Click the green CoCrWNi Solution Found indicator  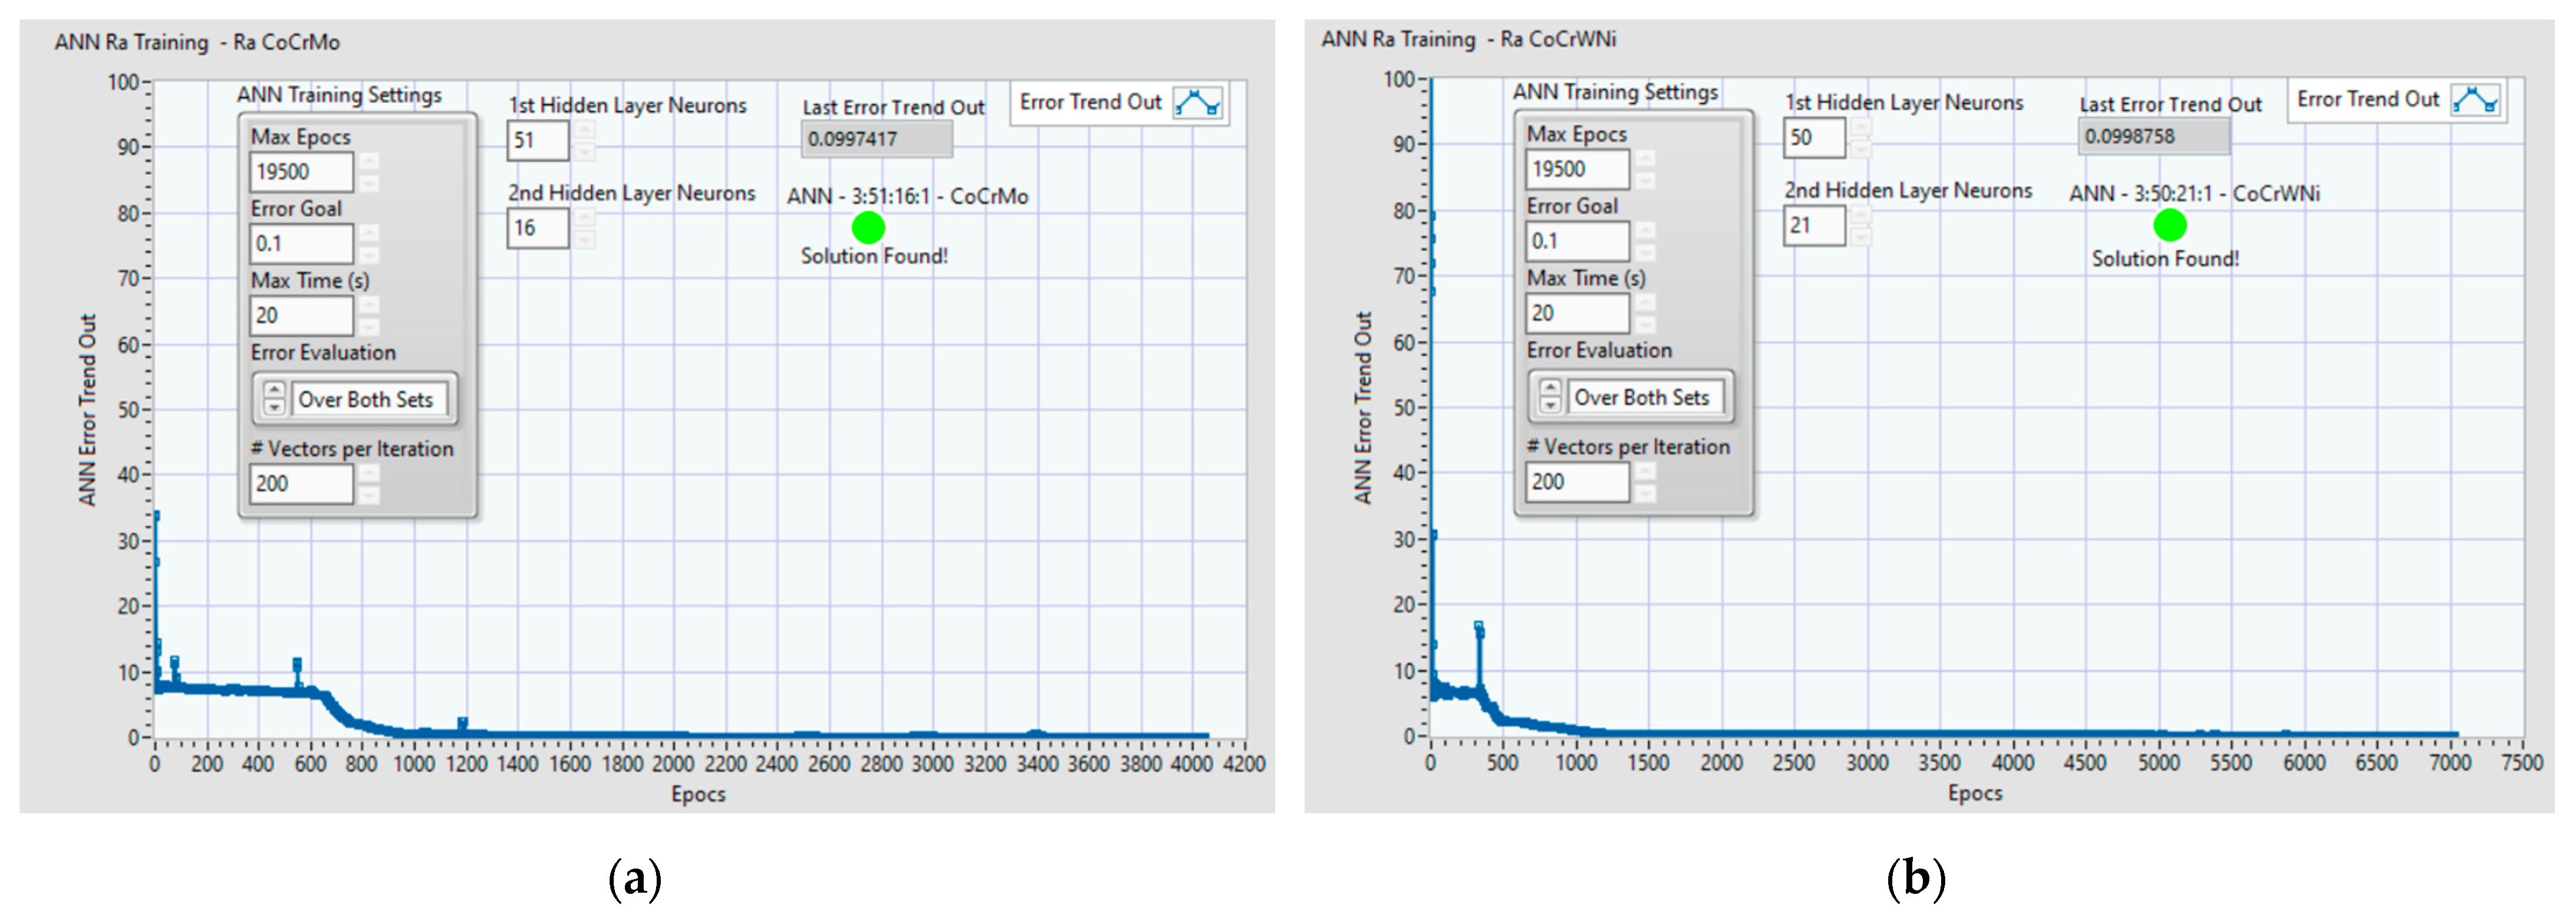[x=2169, y=225]
